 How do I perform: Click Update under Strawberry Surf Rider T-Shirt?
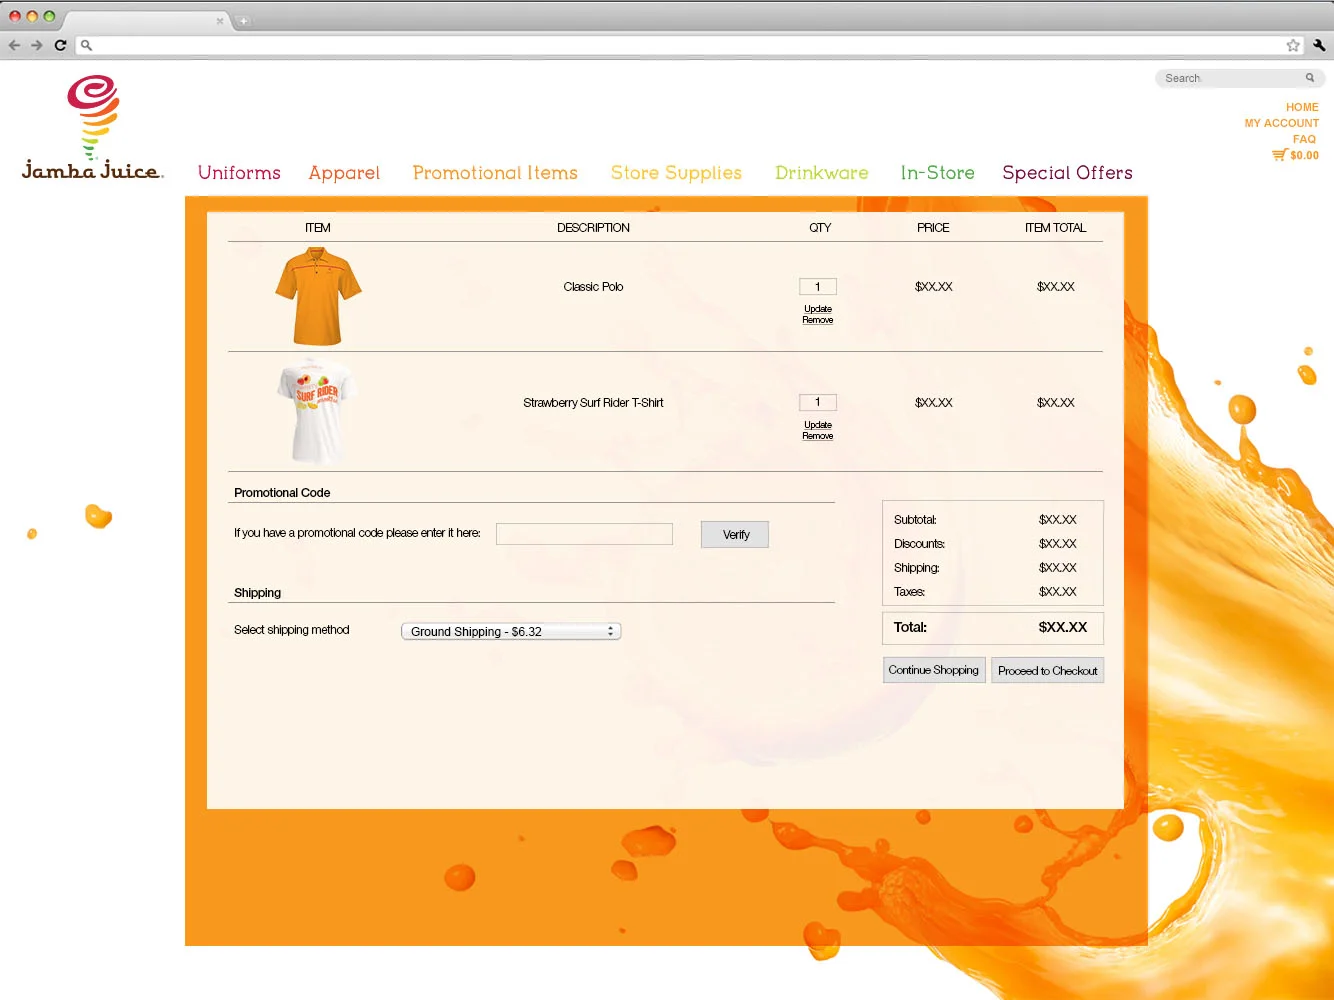(817, 425)
